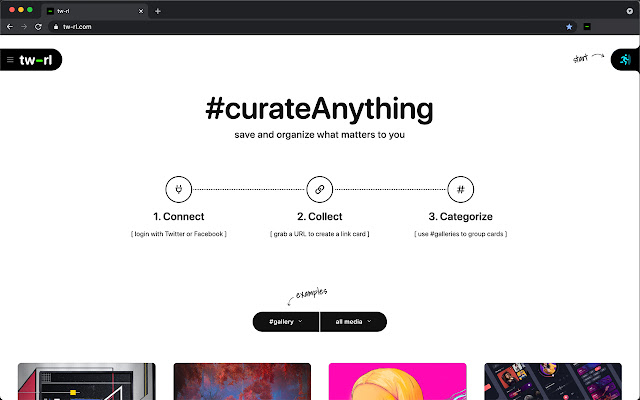Open the pink background blonde figure thumbnail

[398, 381]
